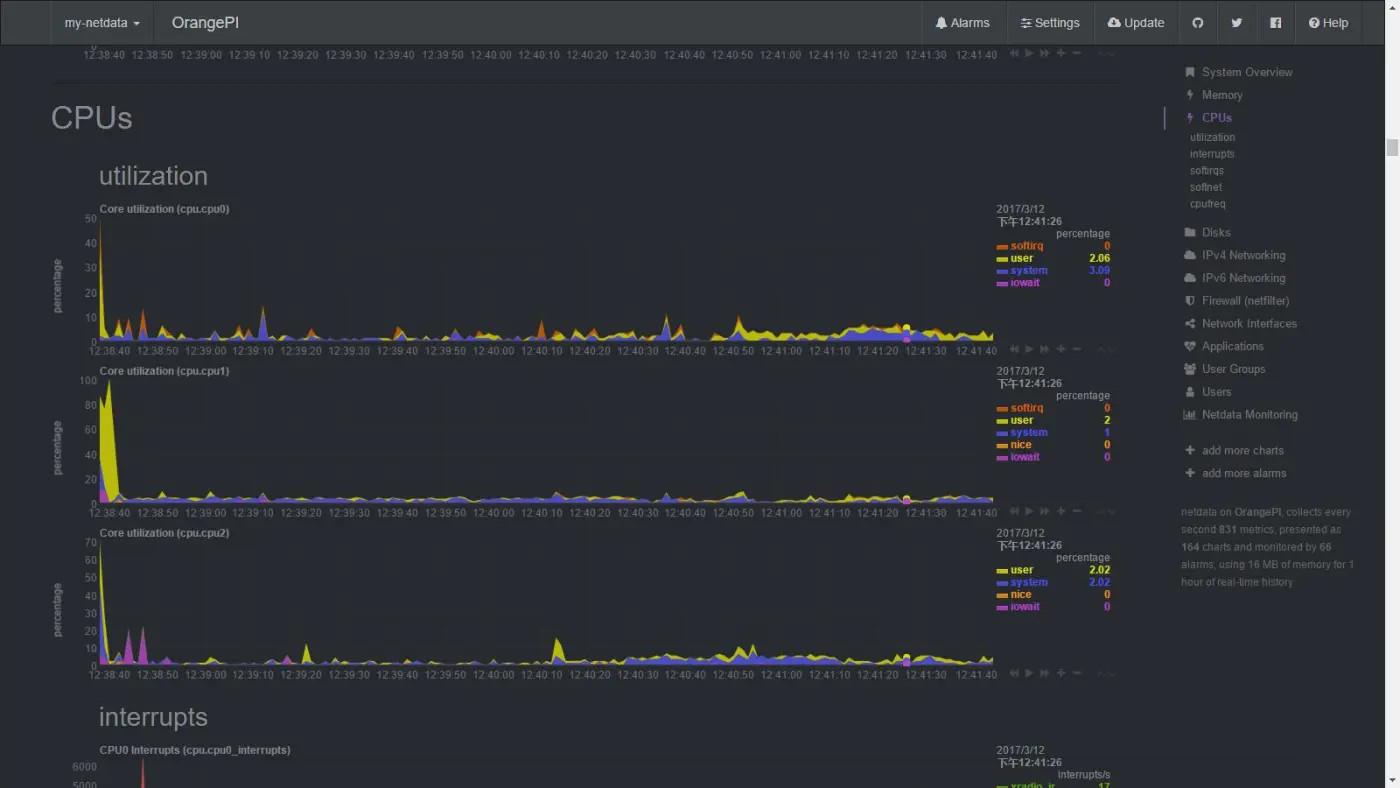Image resolution: width=1400 pixels, height=788 pixels.
Task: Jump to interrupts subsection in sidebar
Action: 1212,154
